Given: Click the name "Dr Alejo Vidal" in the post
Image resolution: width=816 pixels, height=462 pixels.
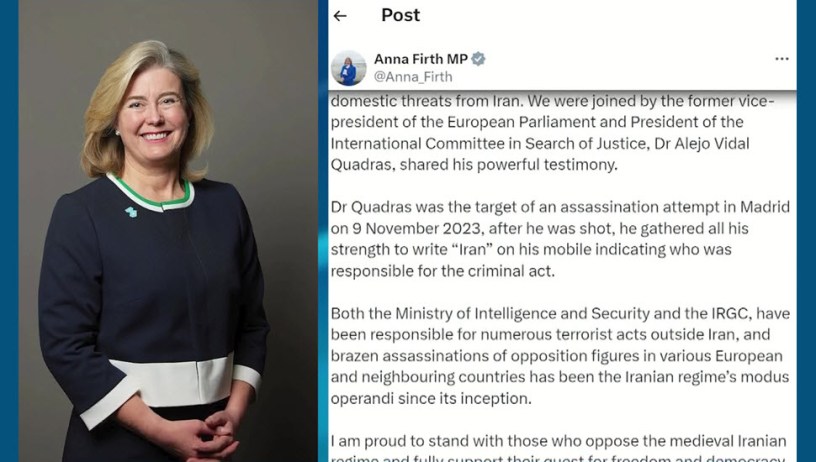Looking at the screenshot, I should 702,143.
